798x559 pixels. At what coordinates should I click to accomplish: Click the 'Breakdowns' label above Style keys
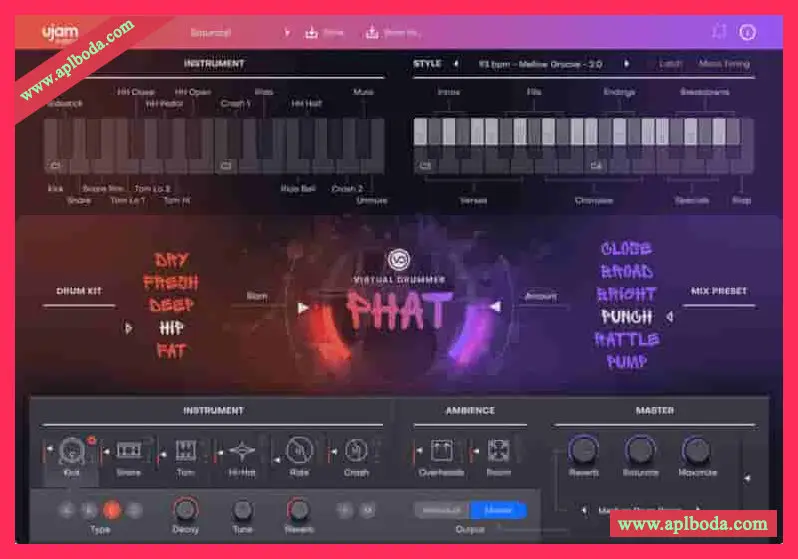705,92
